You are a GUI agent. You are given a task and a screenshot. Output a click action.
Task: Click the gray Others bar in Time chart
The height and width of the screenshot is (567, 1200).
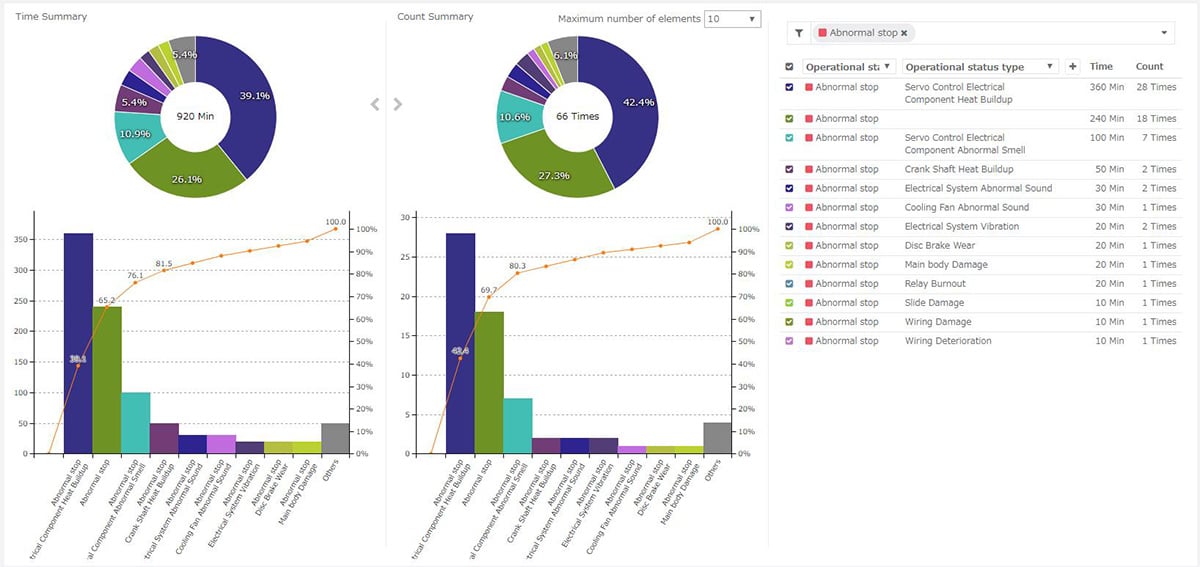(x=336, y=438)
